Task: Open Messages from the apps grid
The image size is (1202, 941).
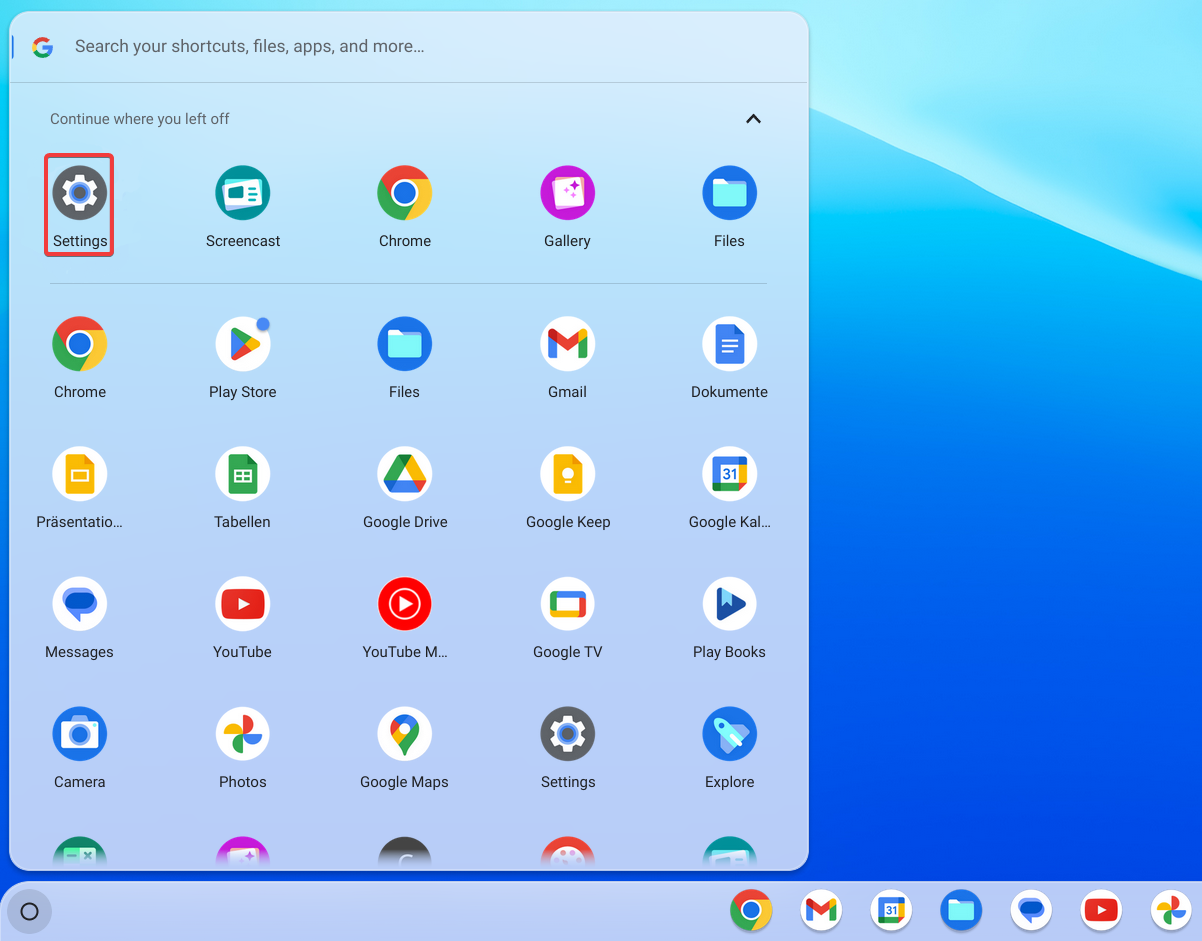Action: tap(79, 618)
